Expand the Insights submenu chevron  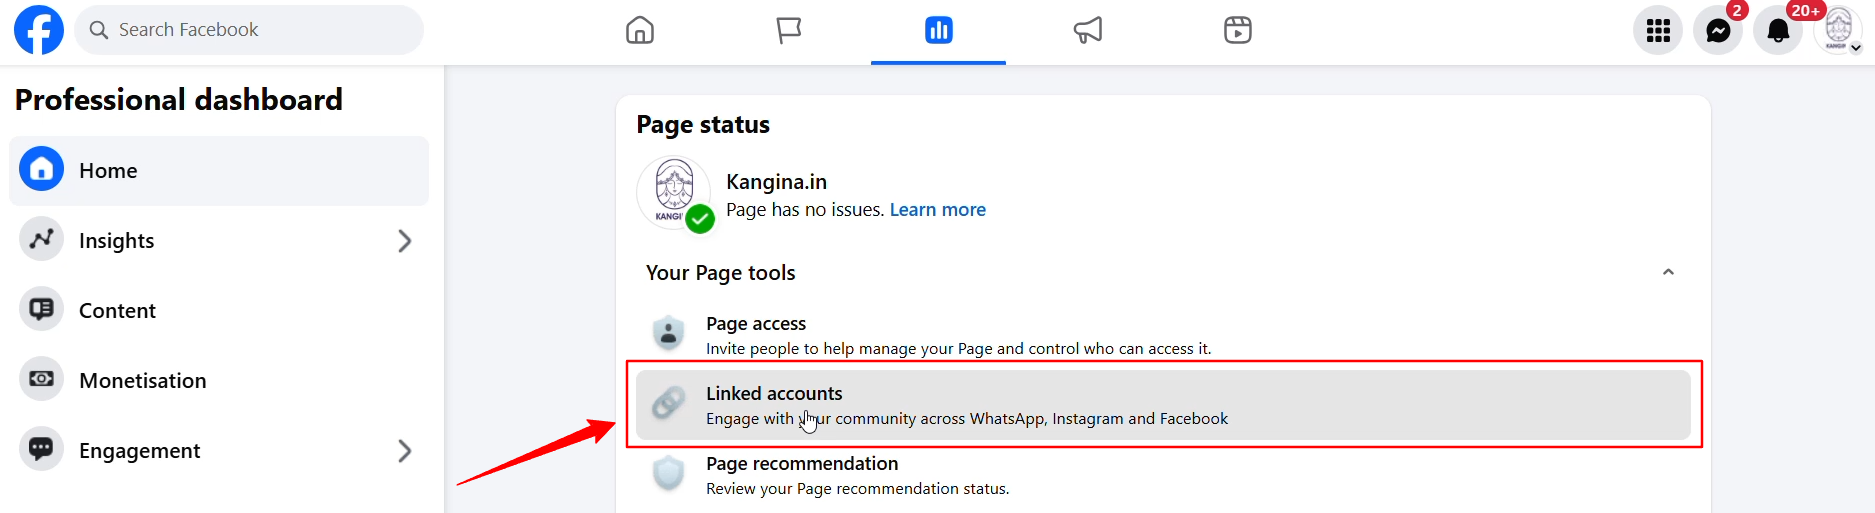point(404,241)
